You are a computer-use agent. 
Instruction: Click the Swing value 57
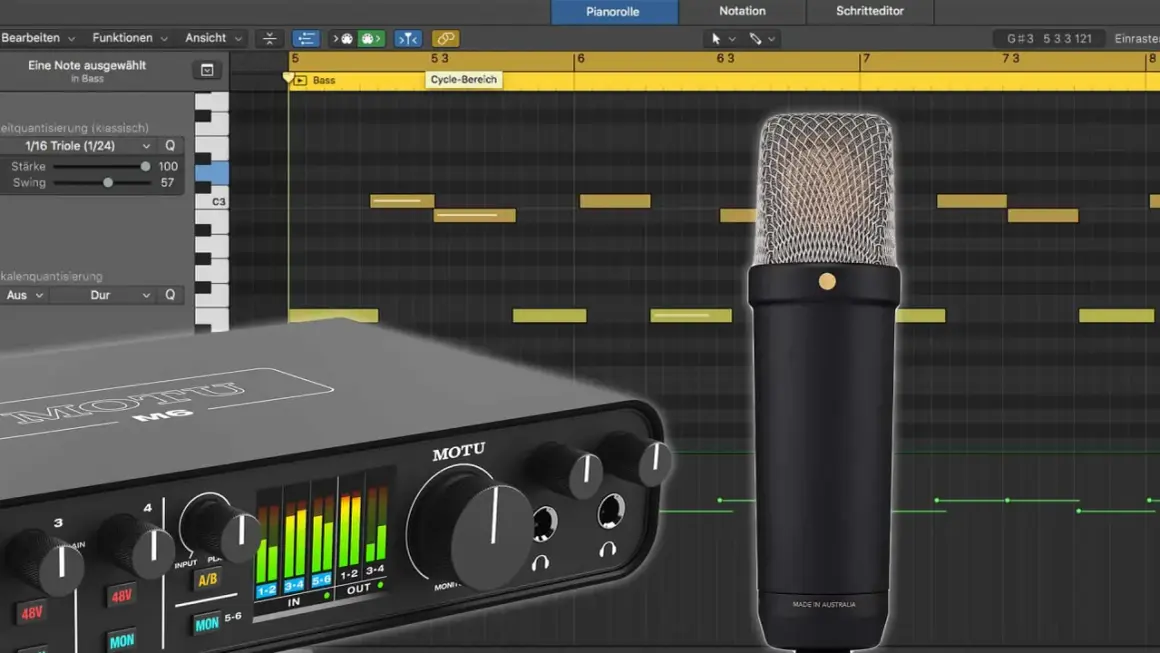coord(167,183)
